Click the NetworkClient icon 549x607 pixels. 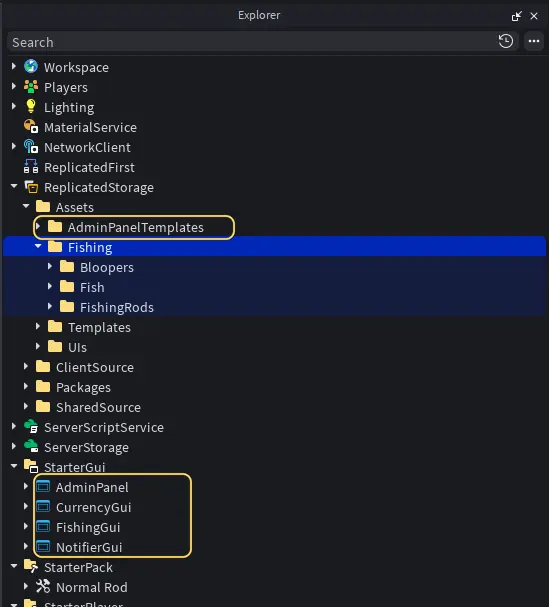pos(31,147)
